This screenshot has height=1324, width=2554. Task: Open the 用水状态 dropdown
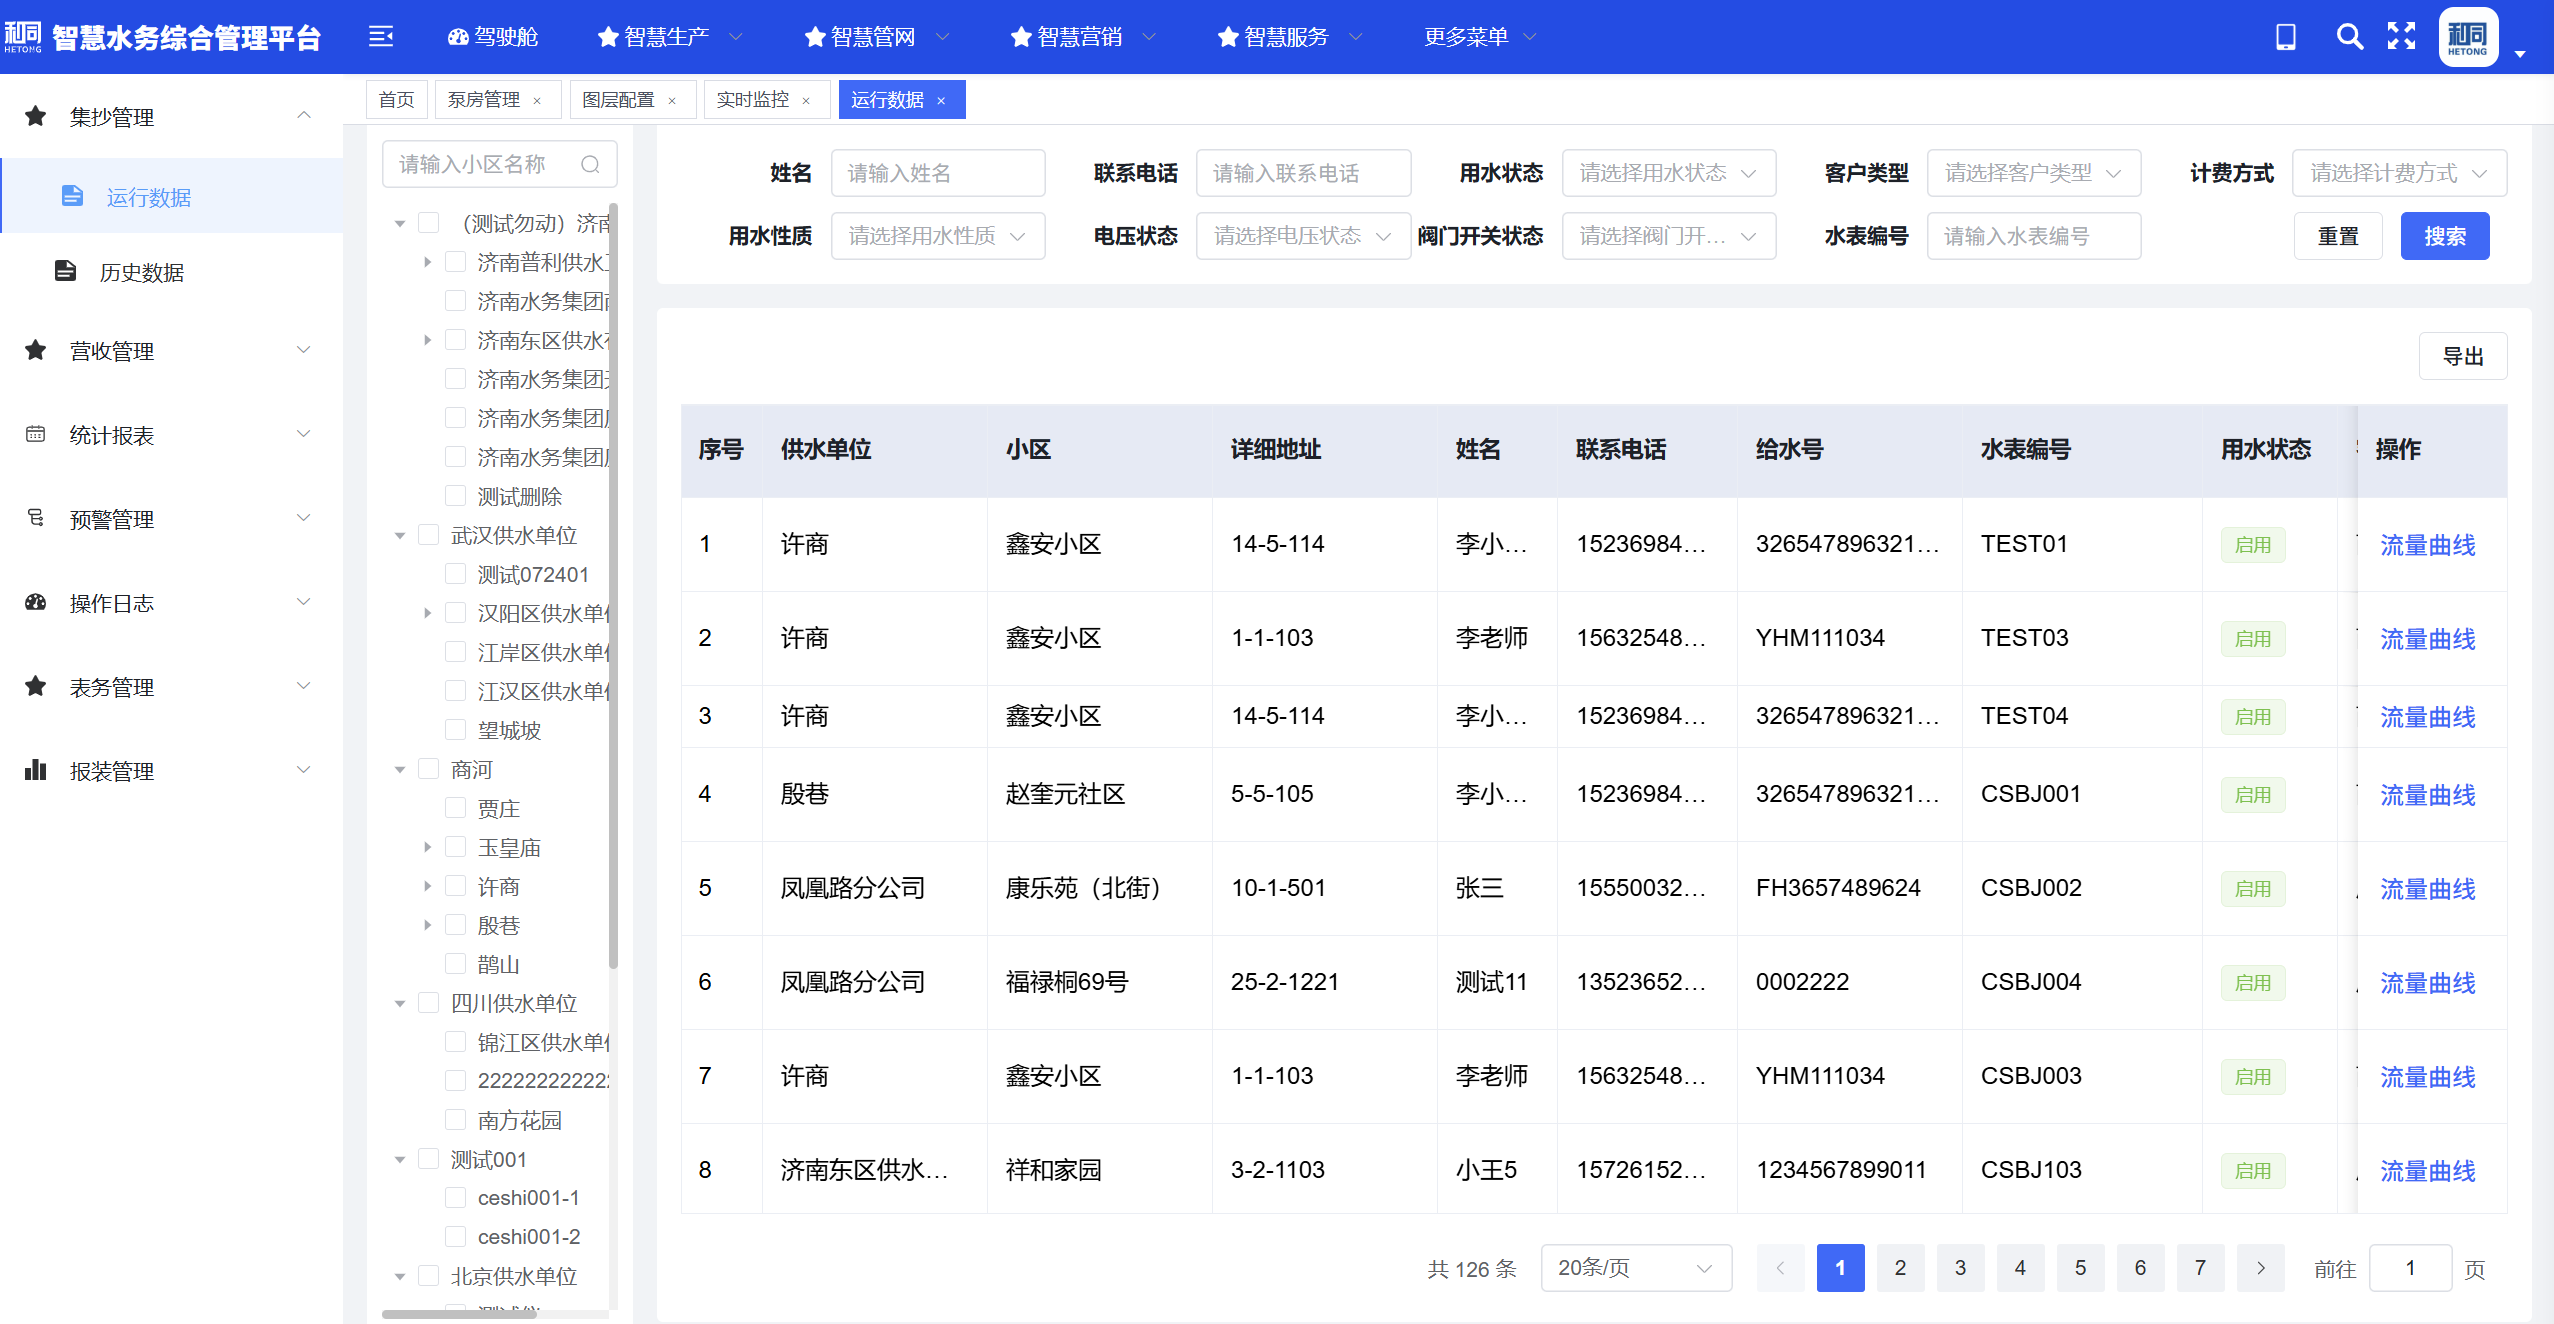[1668, 172]
